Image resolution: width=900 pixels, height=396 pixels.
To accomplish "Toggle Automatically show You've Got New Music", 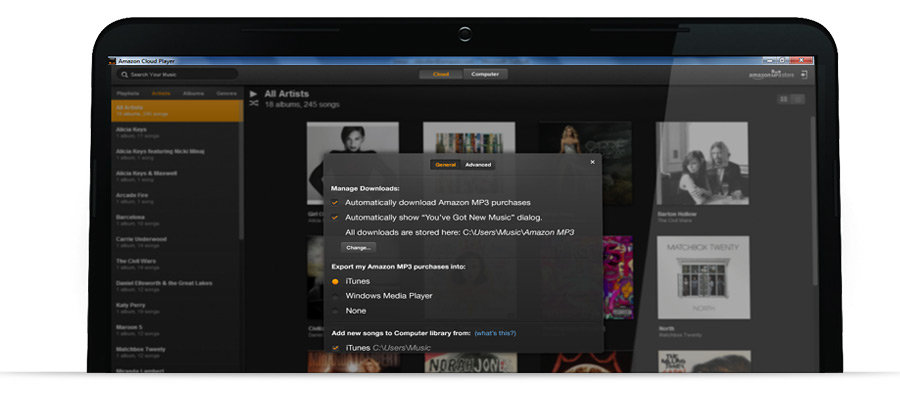I will click(335, 218).
